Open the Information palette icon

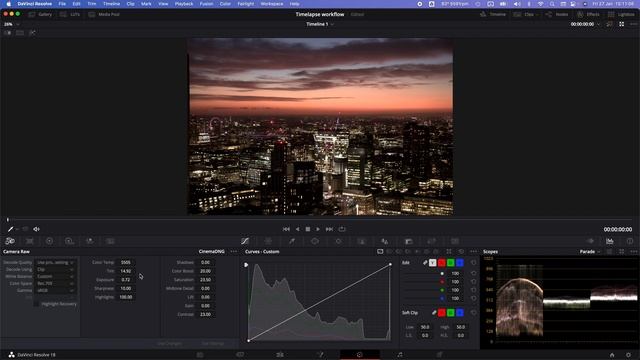(x=630, y=241)
